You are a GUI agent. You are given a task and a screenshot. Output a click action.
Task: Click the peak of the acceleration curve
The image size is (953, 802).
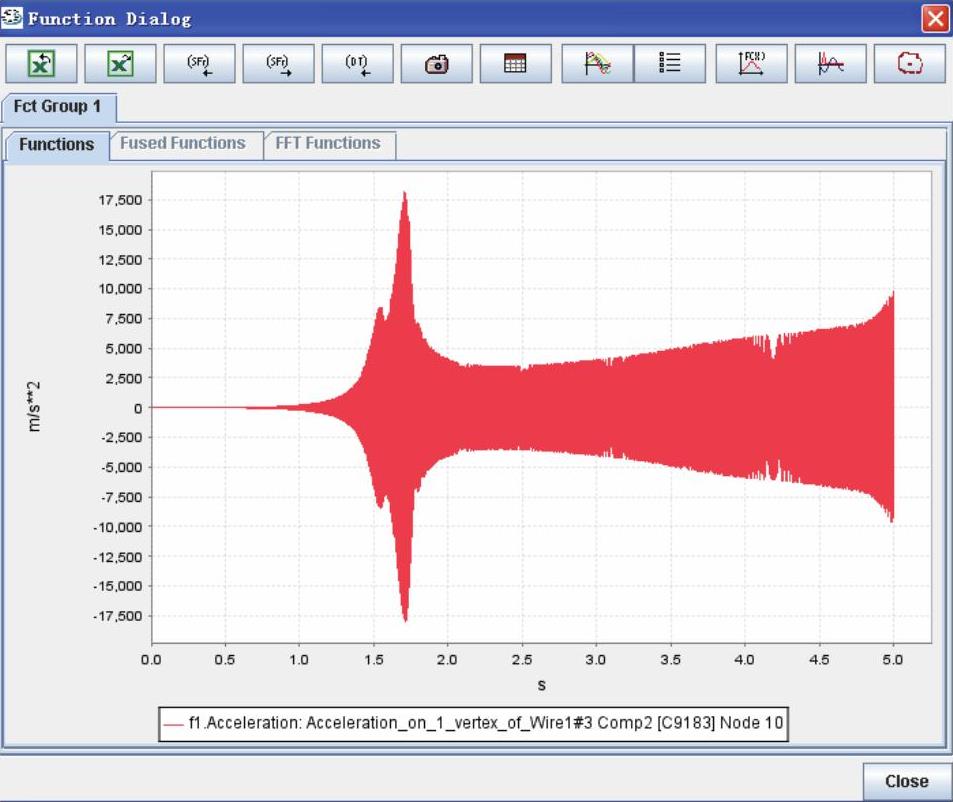[x=404, y=193]
